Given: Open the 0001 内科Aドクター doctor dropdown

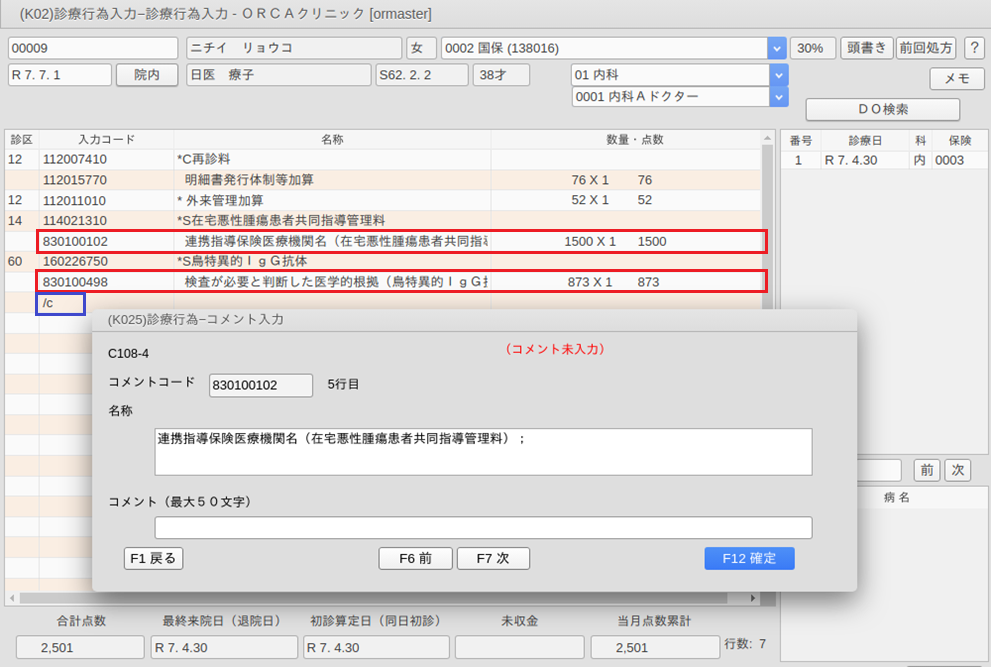Looking at the screenshot, I should pyautogui.click(x=777, y=96).
